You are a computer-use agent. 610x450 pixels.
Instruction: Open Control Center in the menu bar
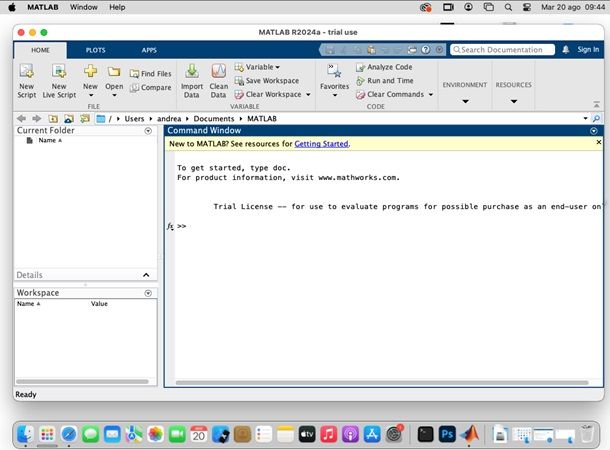[x=527, y=7]
